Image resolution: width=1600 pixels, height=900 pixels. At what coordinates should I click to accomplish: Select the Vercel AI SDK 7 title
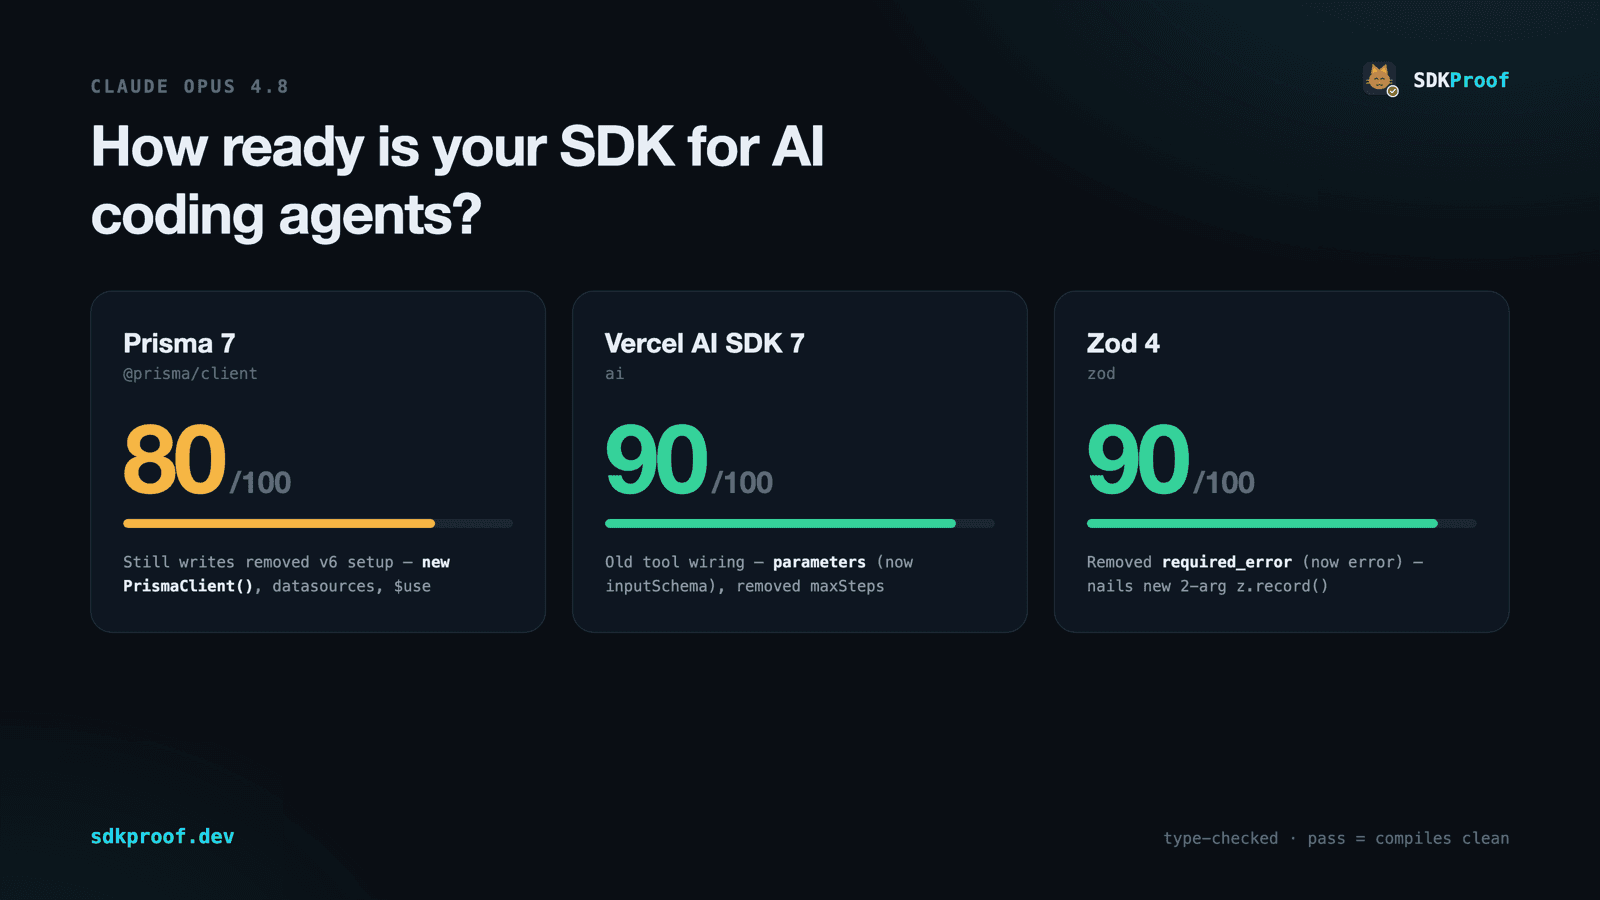(x=704, y=343)
